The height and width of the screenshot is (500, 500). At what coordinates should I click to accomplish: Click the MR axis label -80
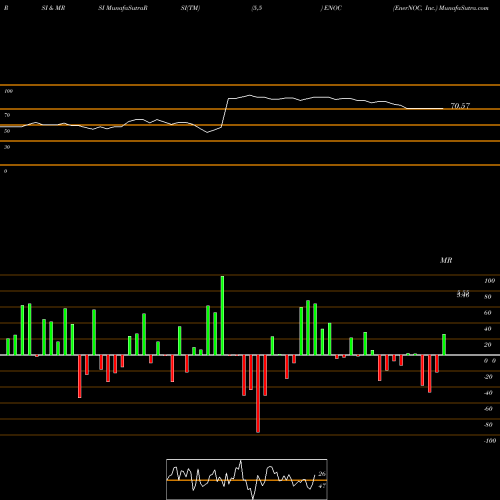click(x=488, y=425)
